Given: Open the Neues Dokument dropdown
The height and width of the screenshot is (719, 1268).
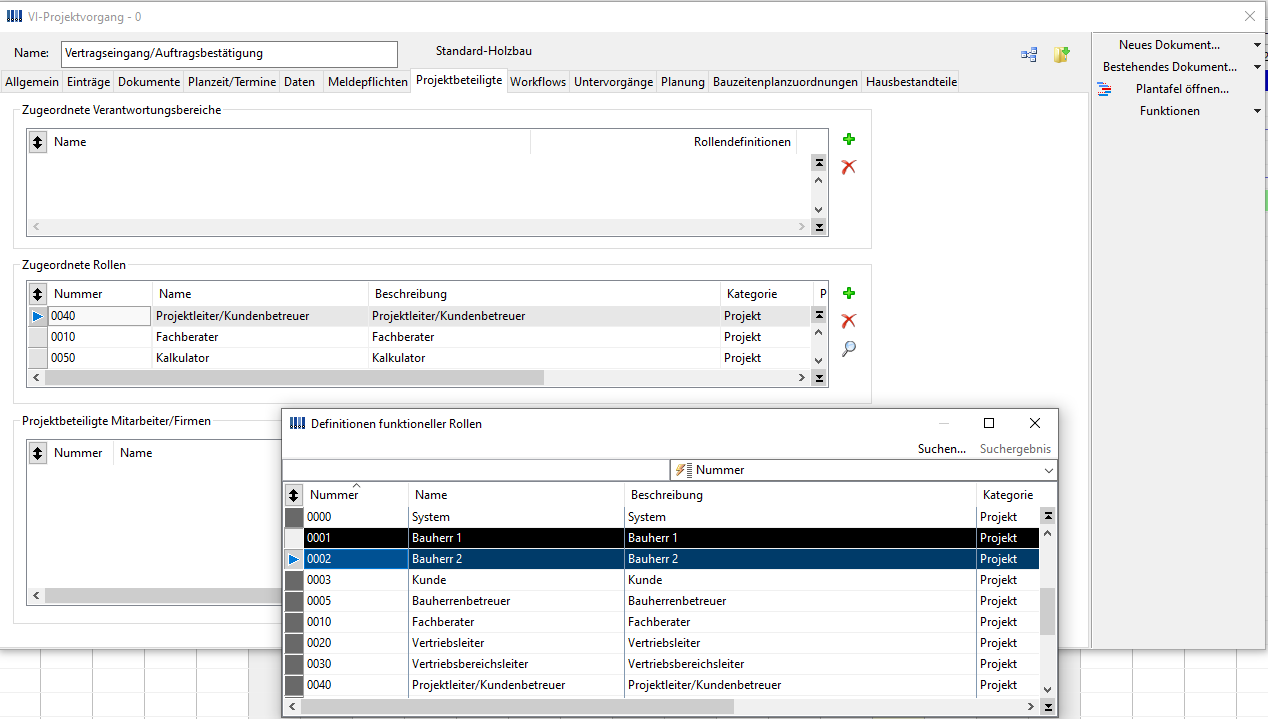Looking at the screenshot, I should (x=1258, y=45).
